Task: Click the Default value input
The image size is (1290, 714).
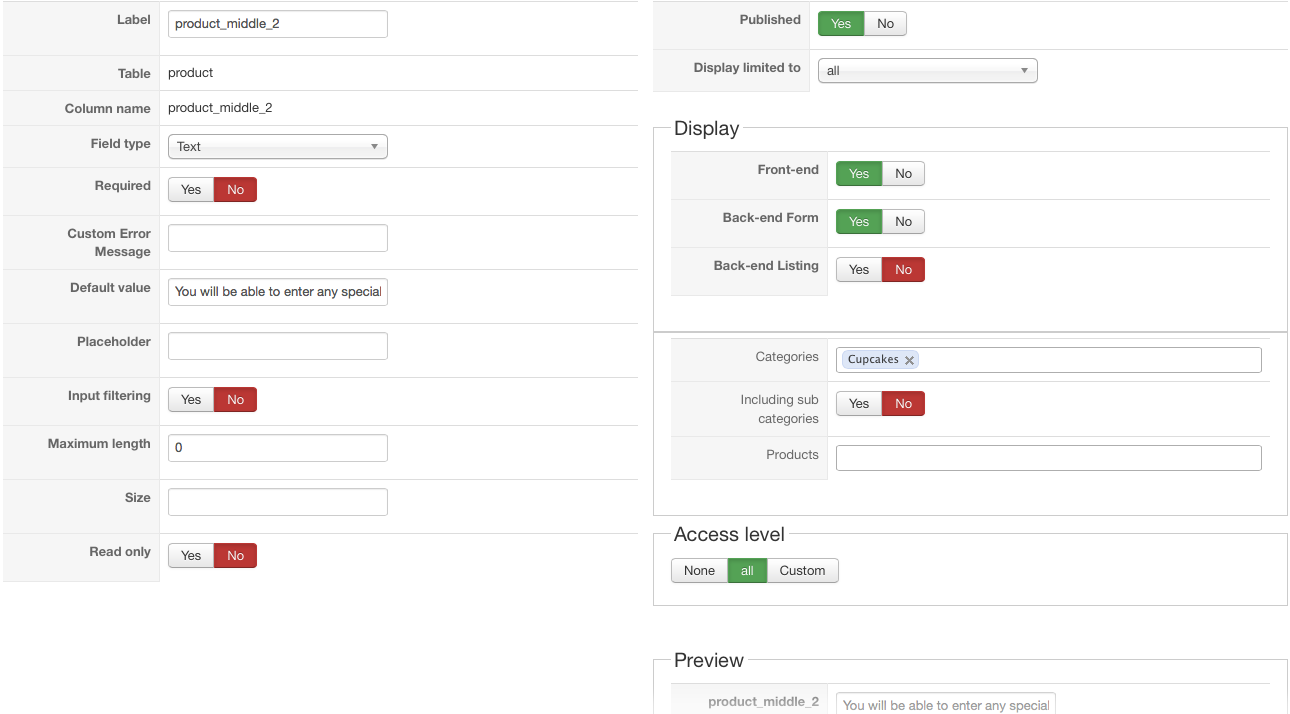Action: pos(277,292)
